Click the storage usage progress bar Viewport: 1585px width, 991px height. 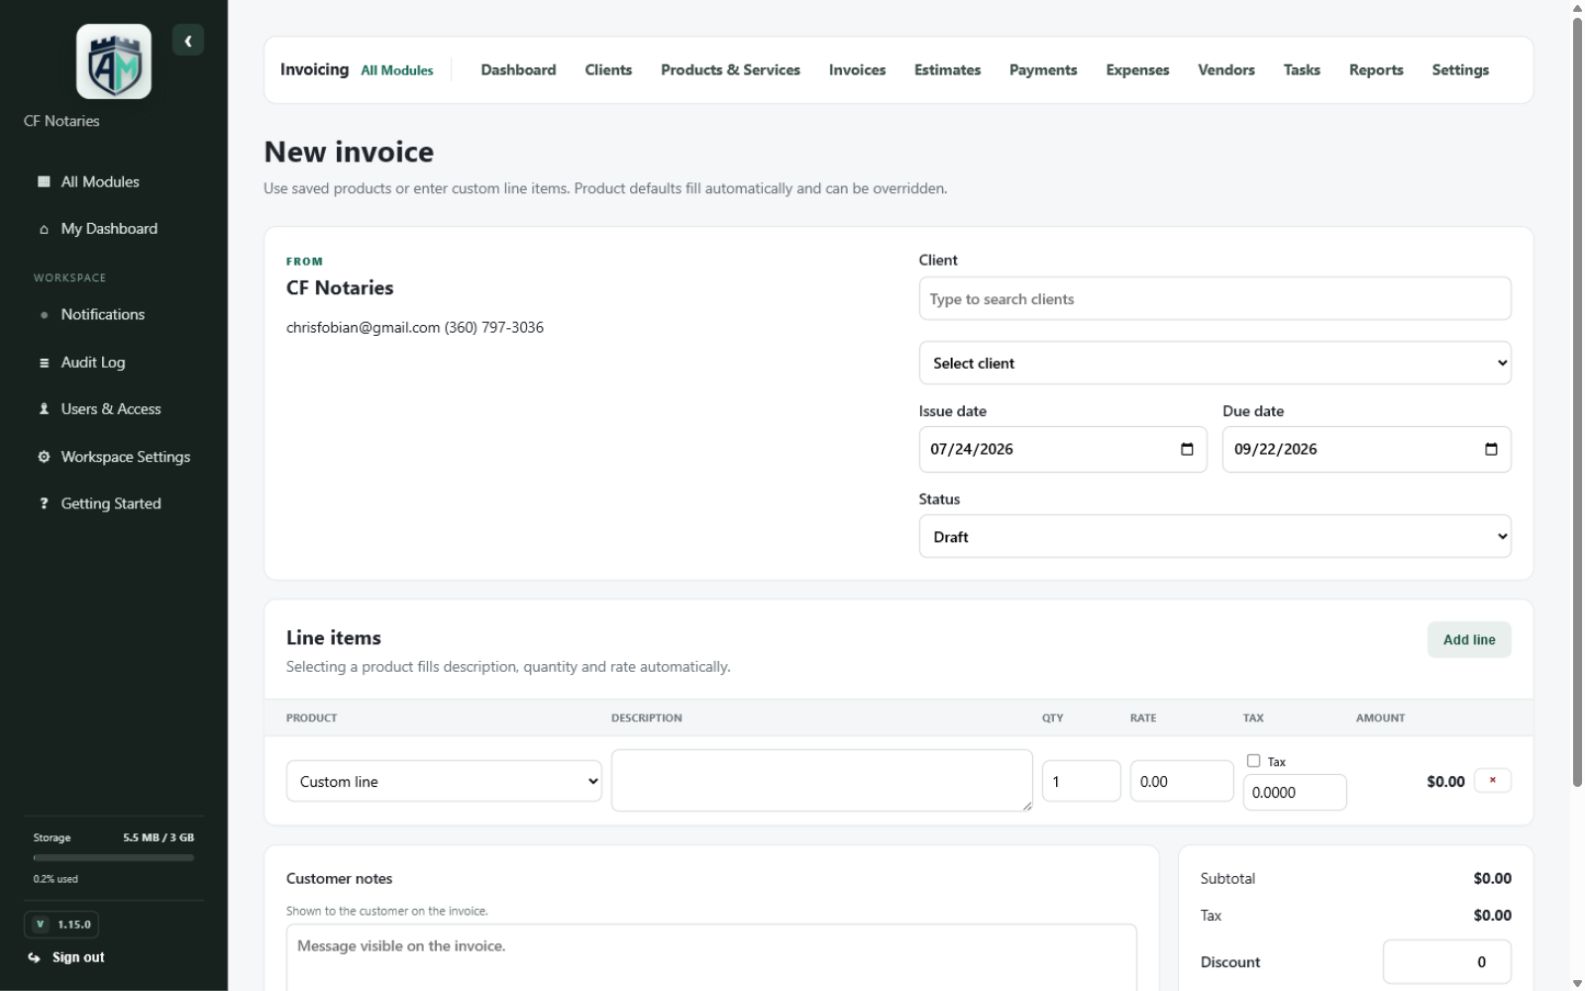(x=113, y=858)
